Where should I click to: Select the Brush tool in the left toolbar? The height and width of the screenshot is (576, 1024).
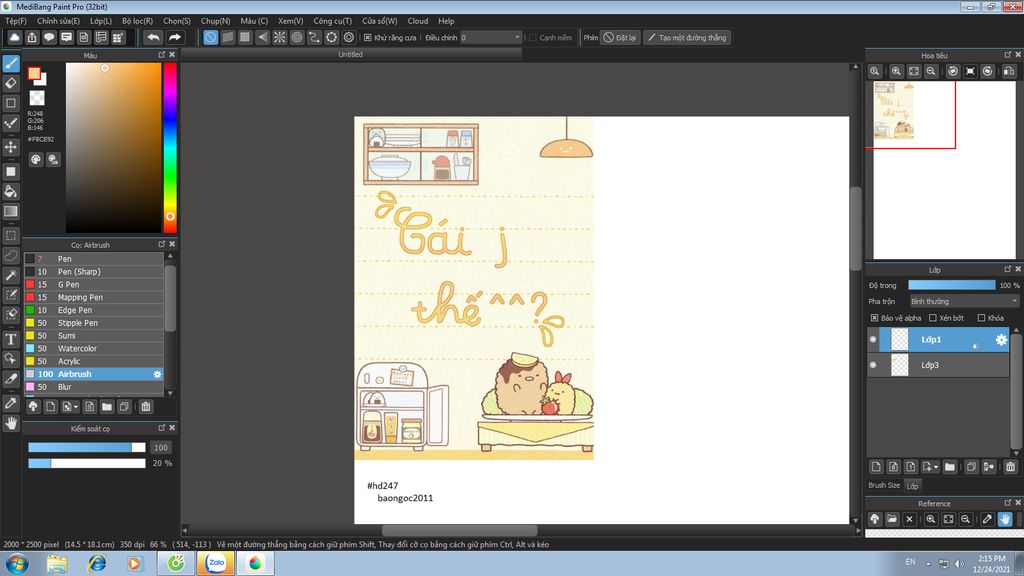point(11,63)
